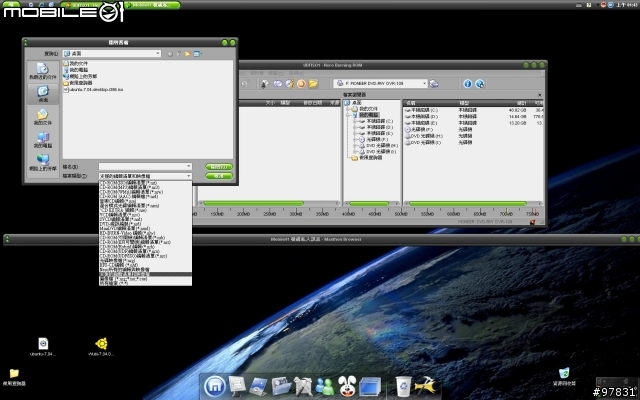Sort by the name column header in Nero browser
The height and width of the screenshot is (400, 640).
431,103
